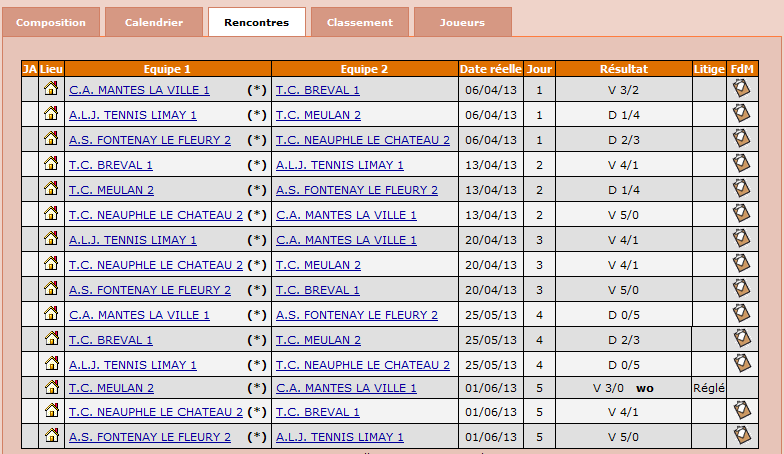Click the "Date réelle" column header
784x454 pixels.
490,69
